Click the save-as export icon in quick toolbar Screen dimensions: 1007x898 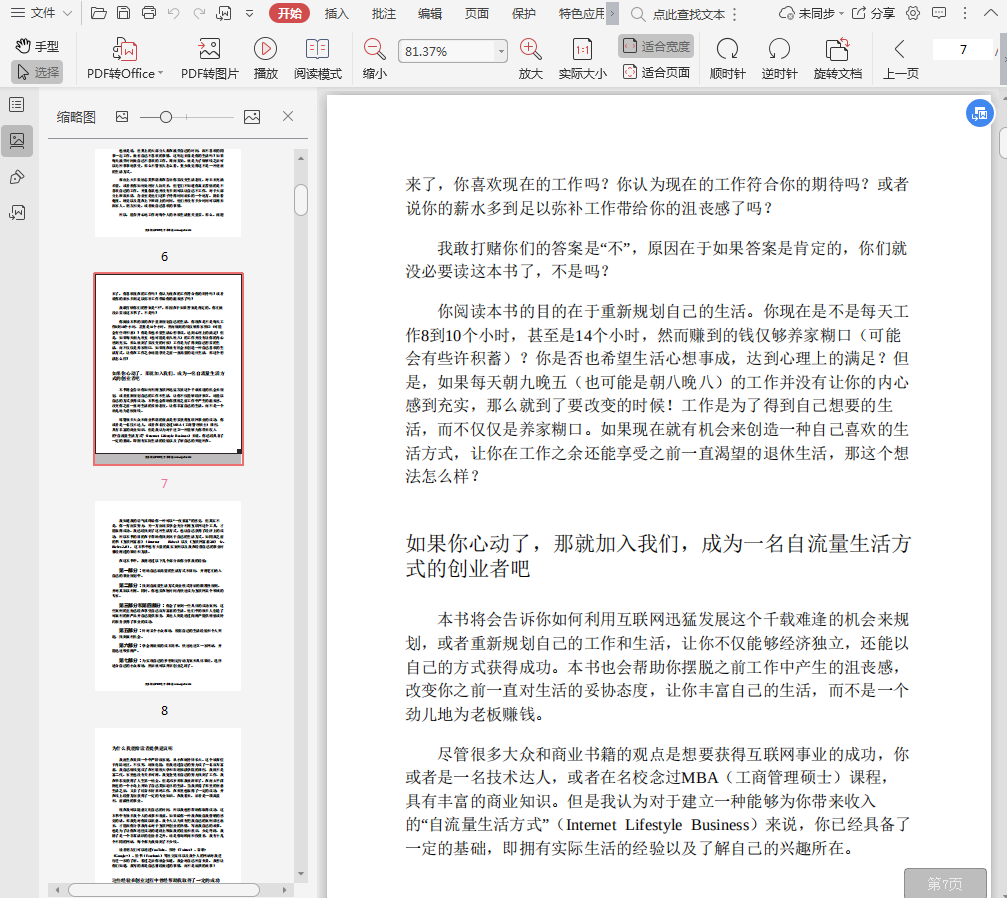point(223,13)
